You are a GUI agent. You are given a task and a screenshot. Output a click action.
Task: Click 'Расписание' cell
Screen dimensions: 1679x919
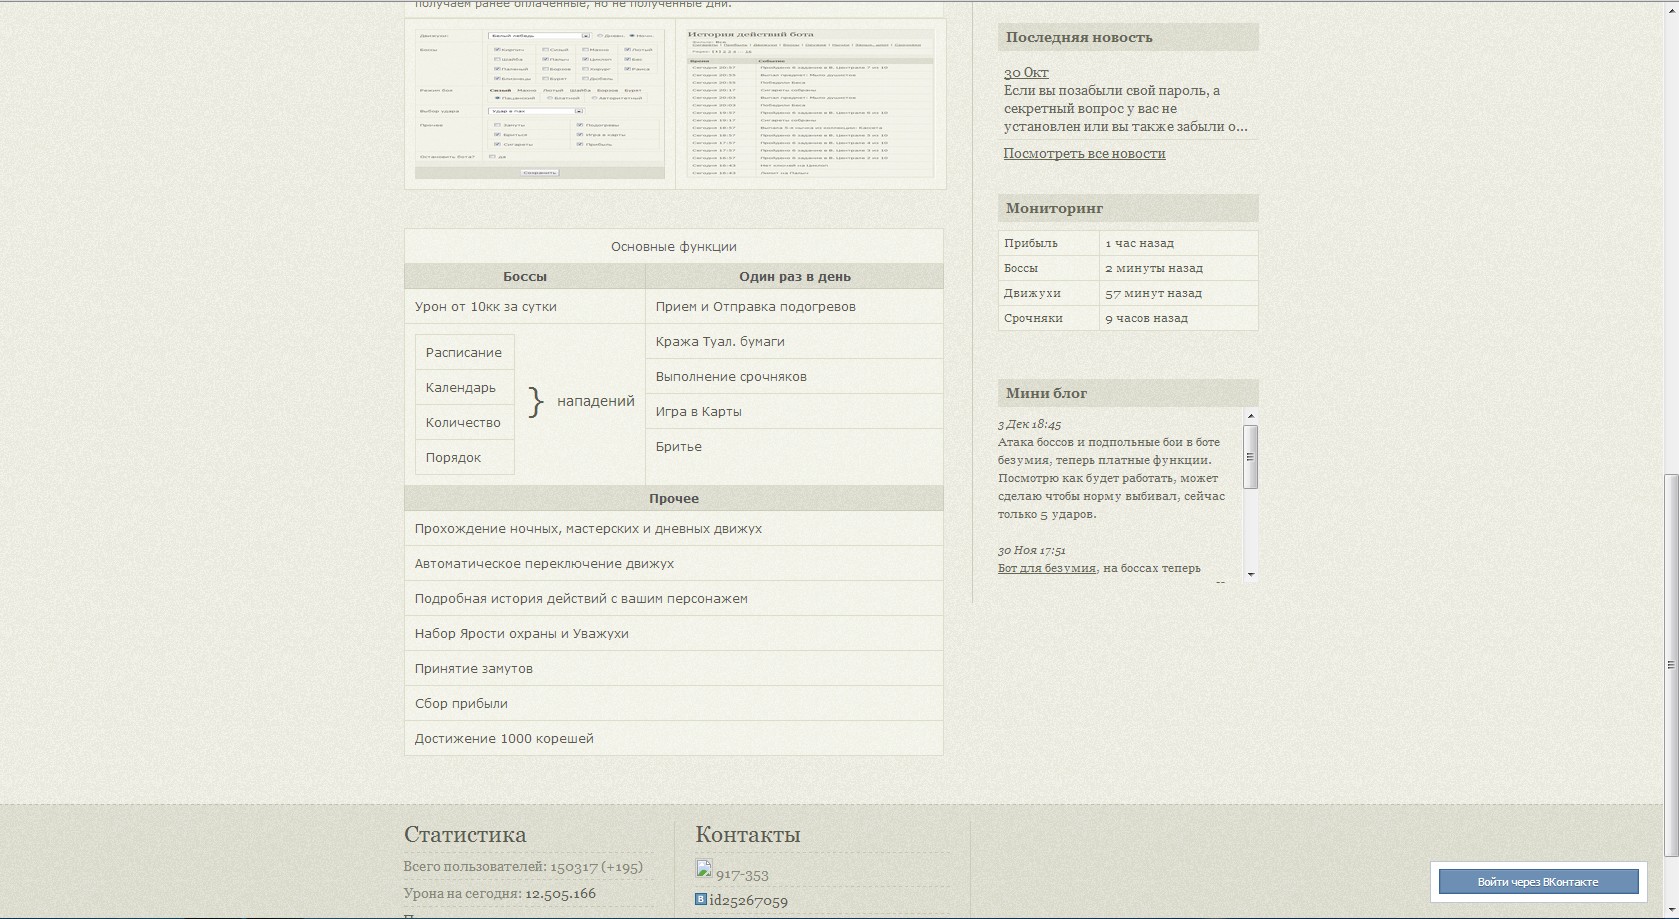pyautogui.click(x=465, y=352)
